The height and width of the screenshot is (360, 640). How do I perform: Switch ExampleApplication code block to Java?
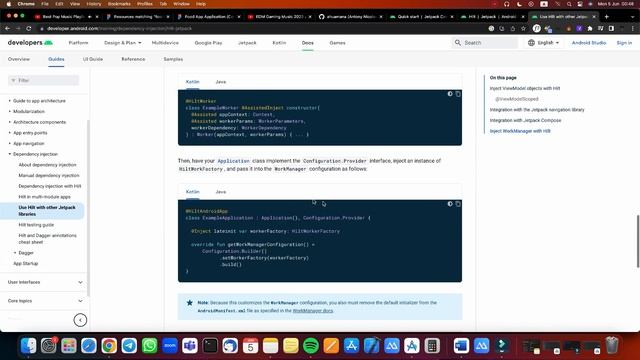(220, 192)
